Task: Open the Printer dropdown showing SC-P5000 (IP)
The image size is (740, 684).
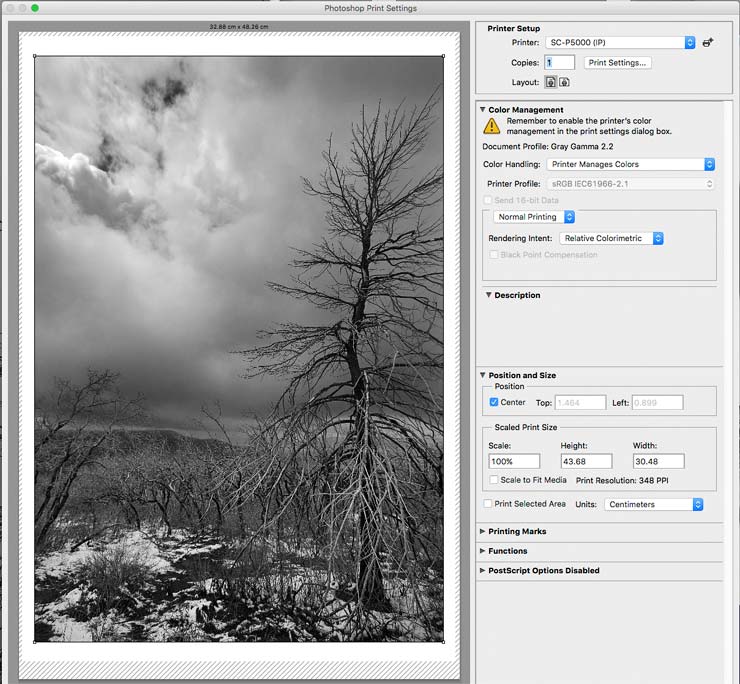Action: click(620, 42)
